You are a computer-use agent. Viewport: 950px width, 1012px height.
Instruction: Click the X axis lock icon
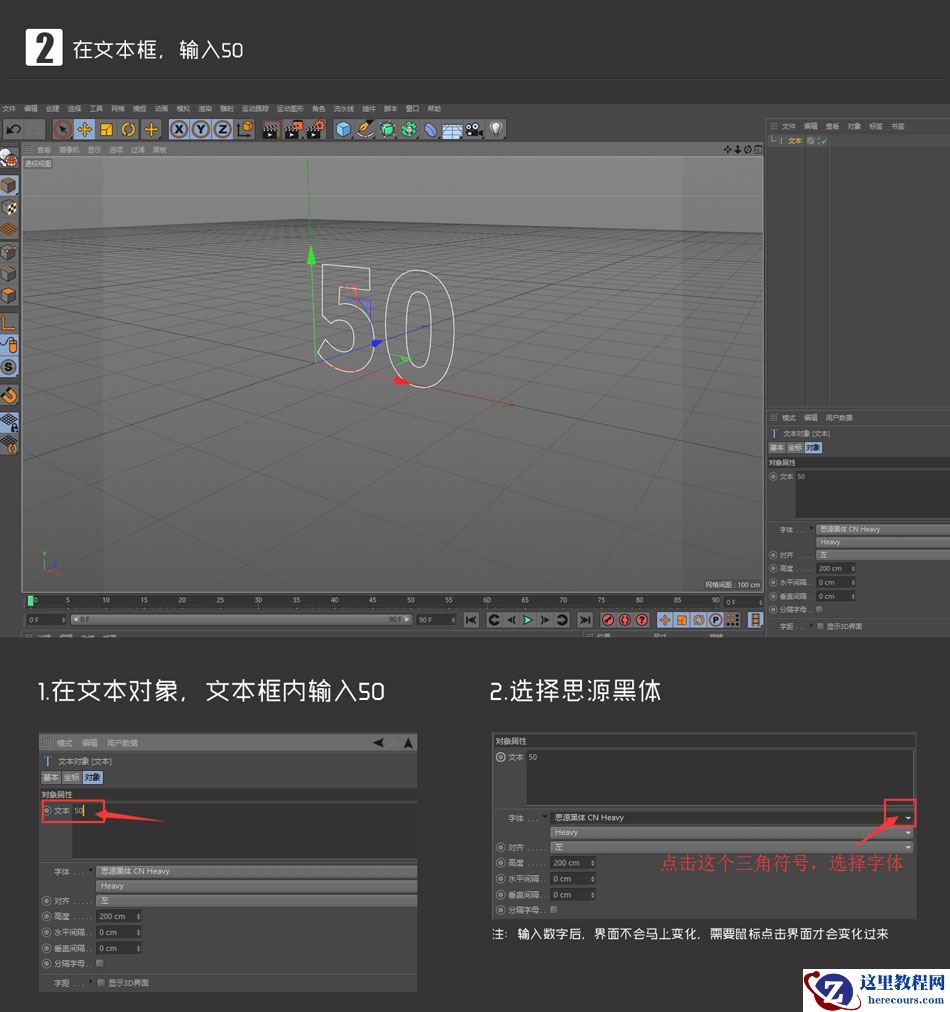click(x=178, y=129)
